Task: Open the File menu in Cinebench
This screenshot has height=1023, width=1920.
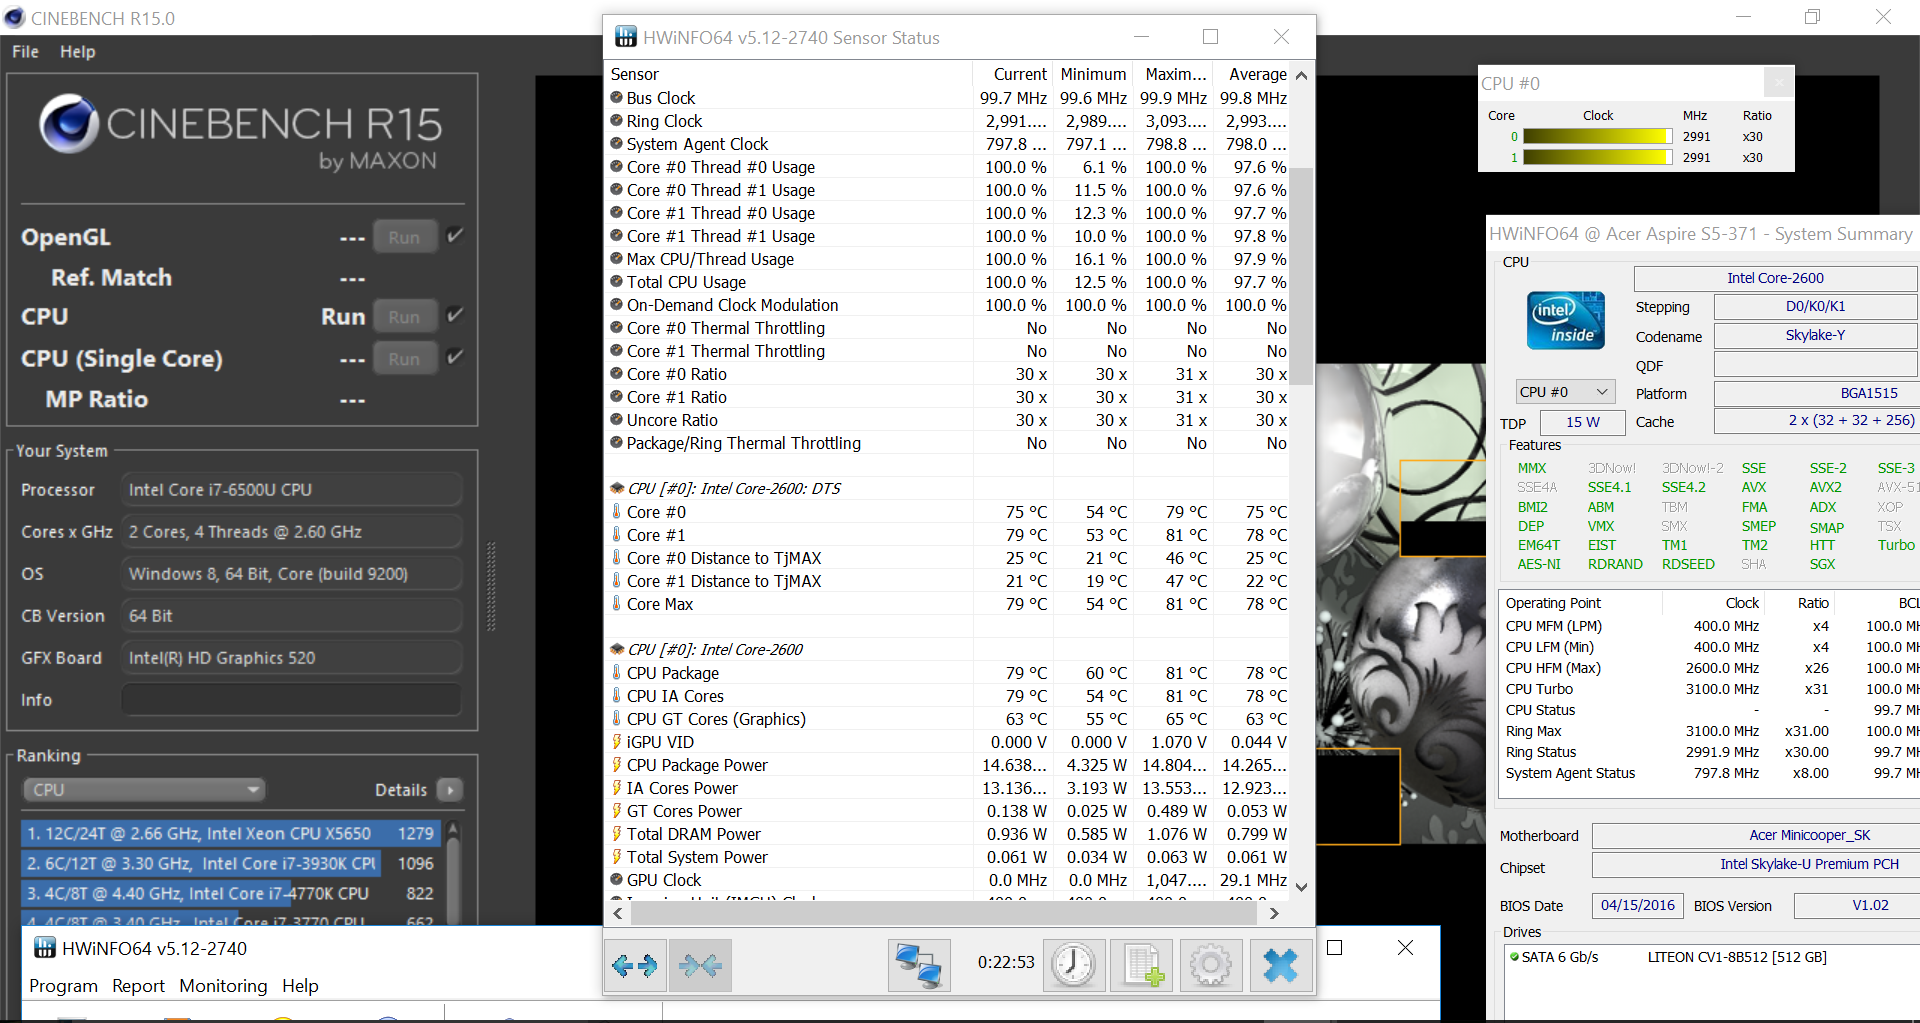Action: click(x=25, y=51)
